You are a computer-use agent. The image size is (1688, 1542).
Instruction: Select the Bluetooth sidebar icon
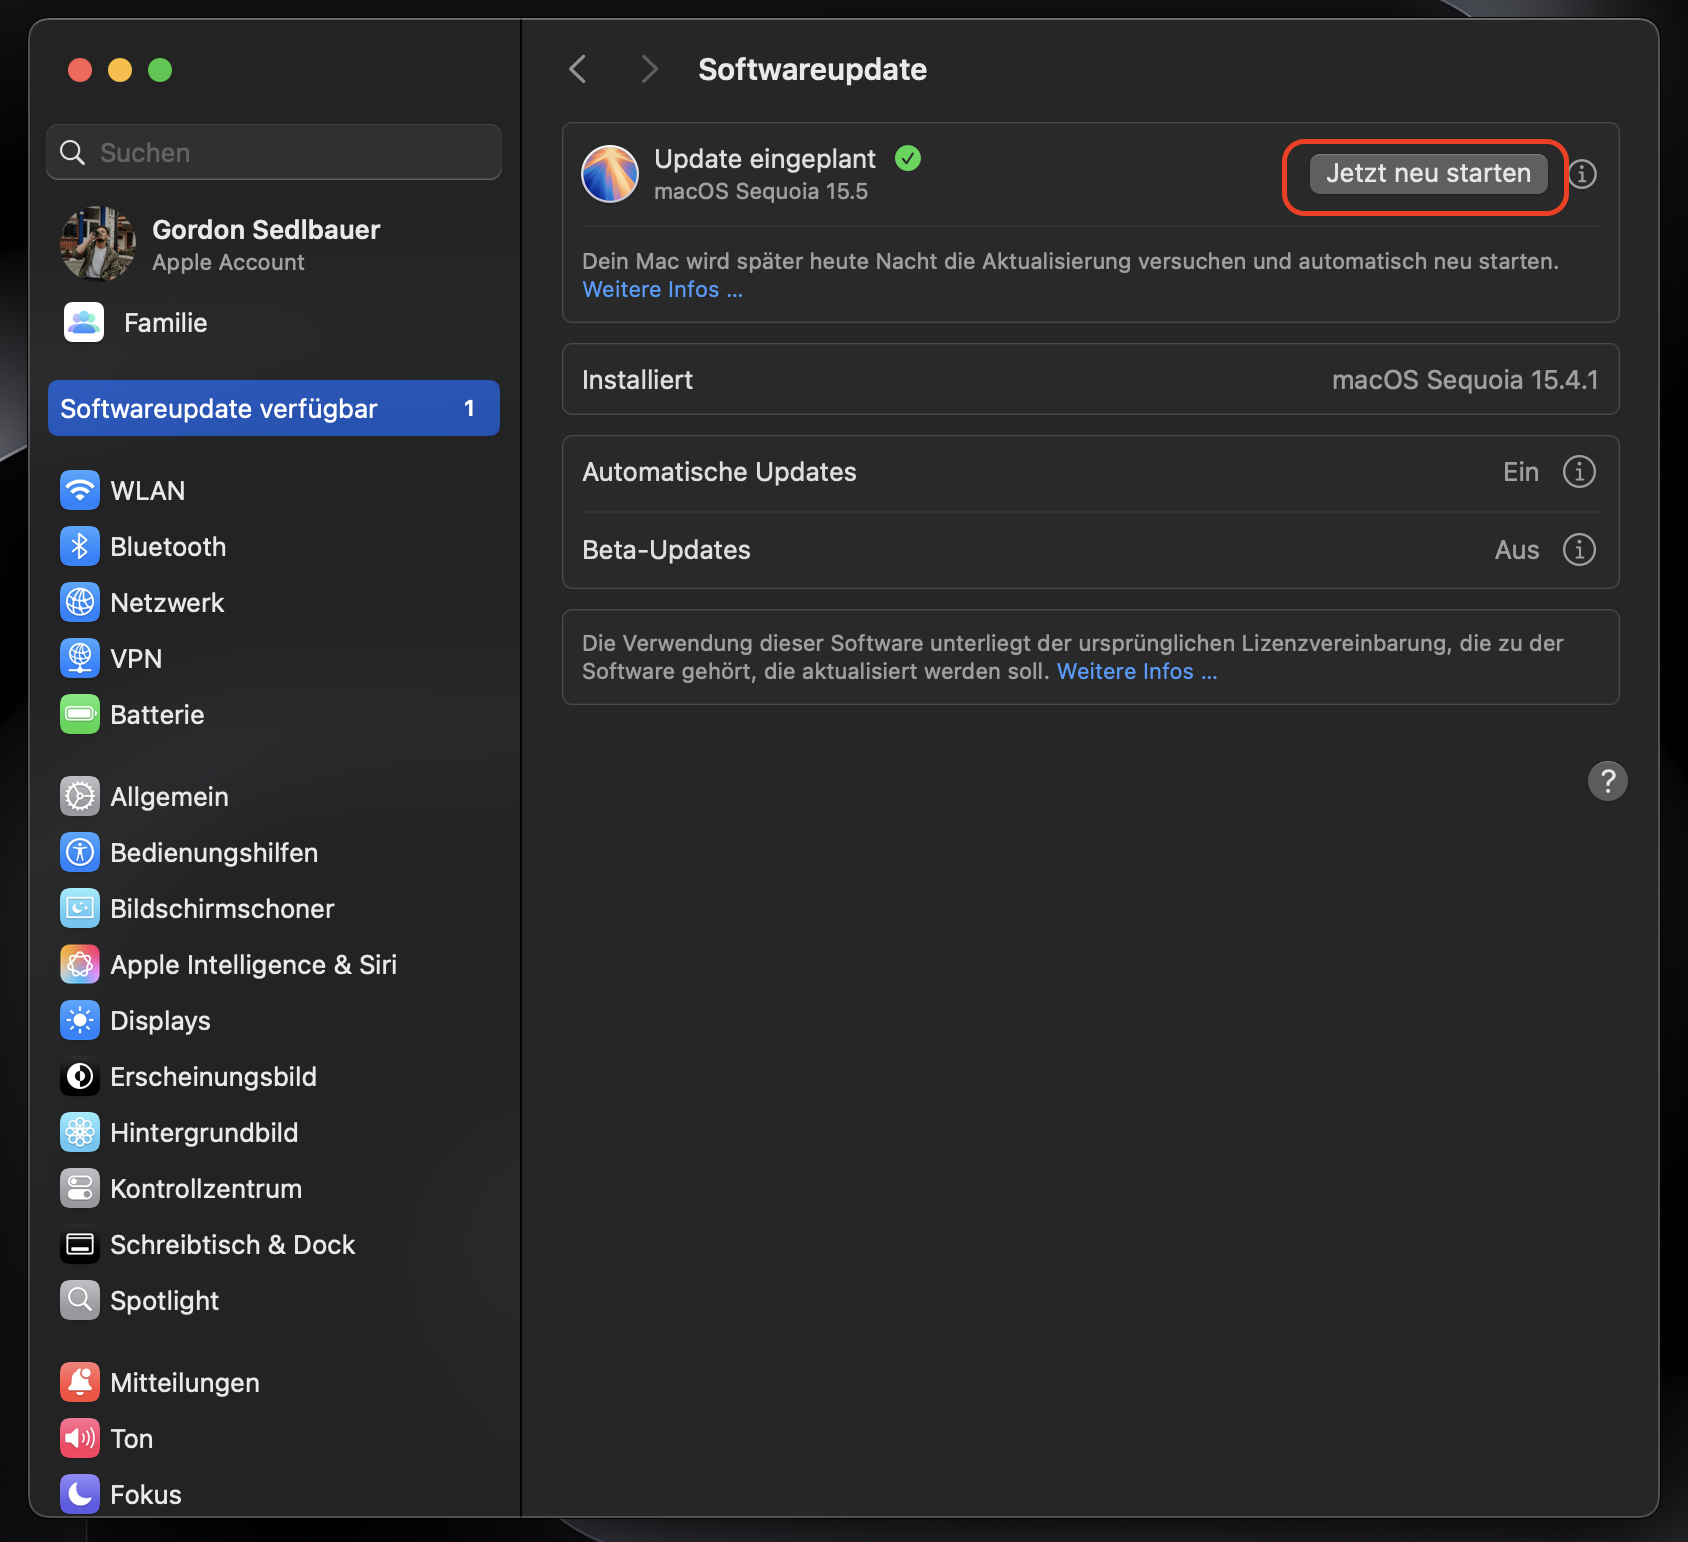click(x=80, y=546)
